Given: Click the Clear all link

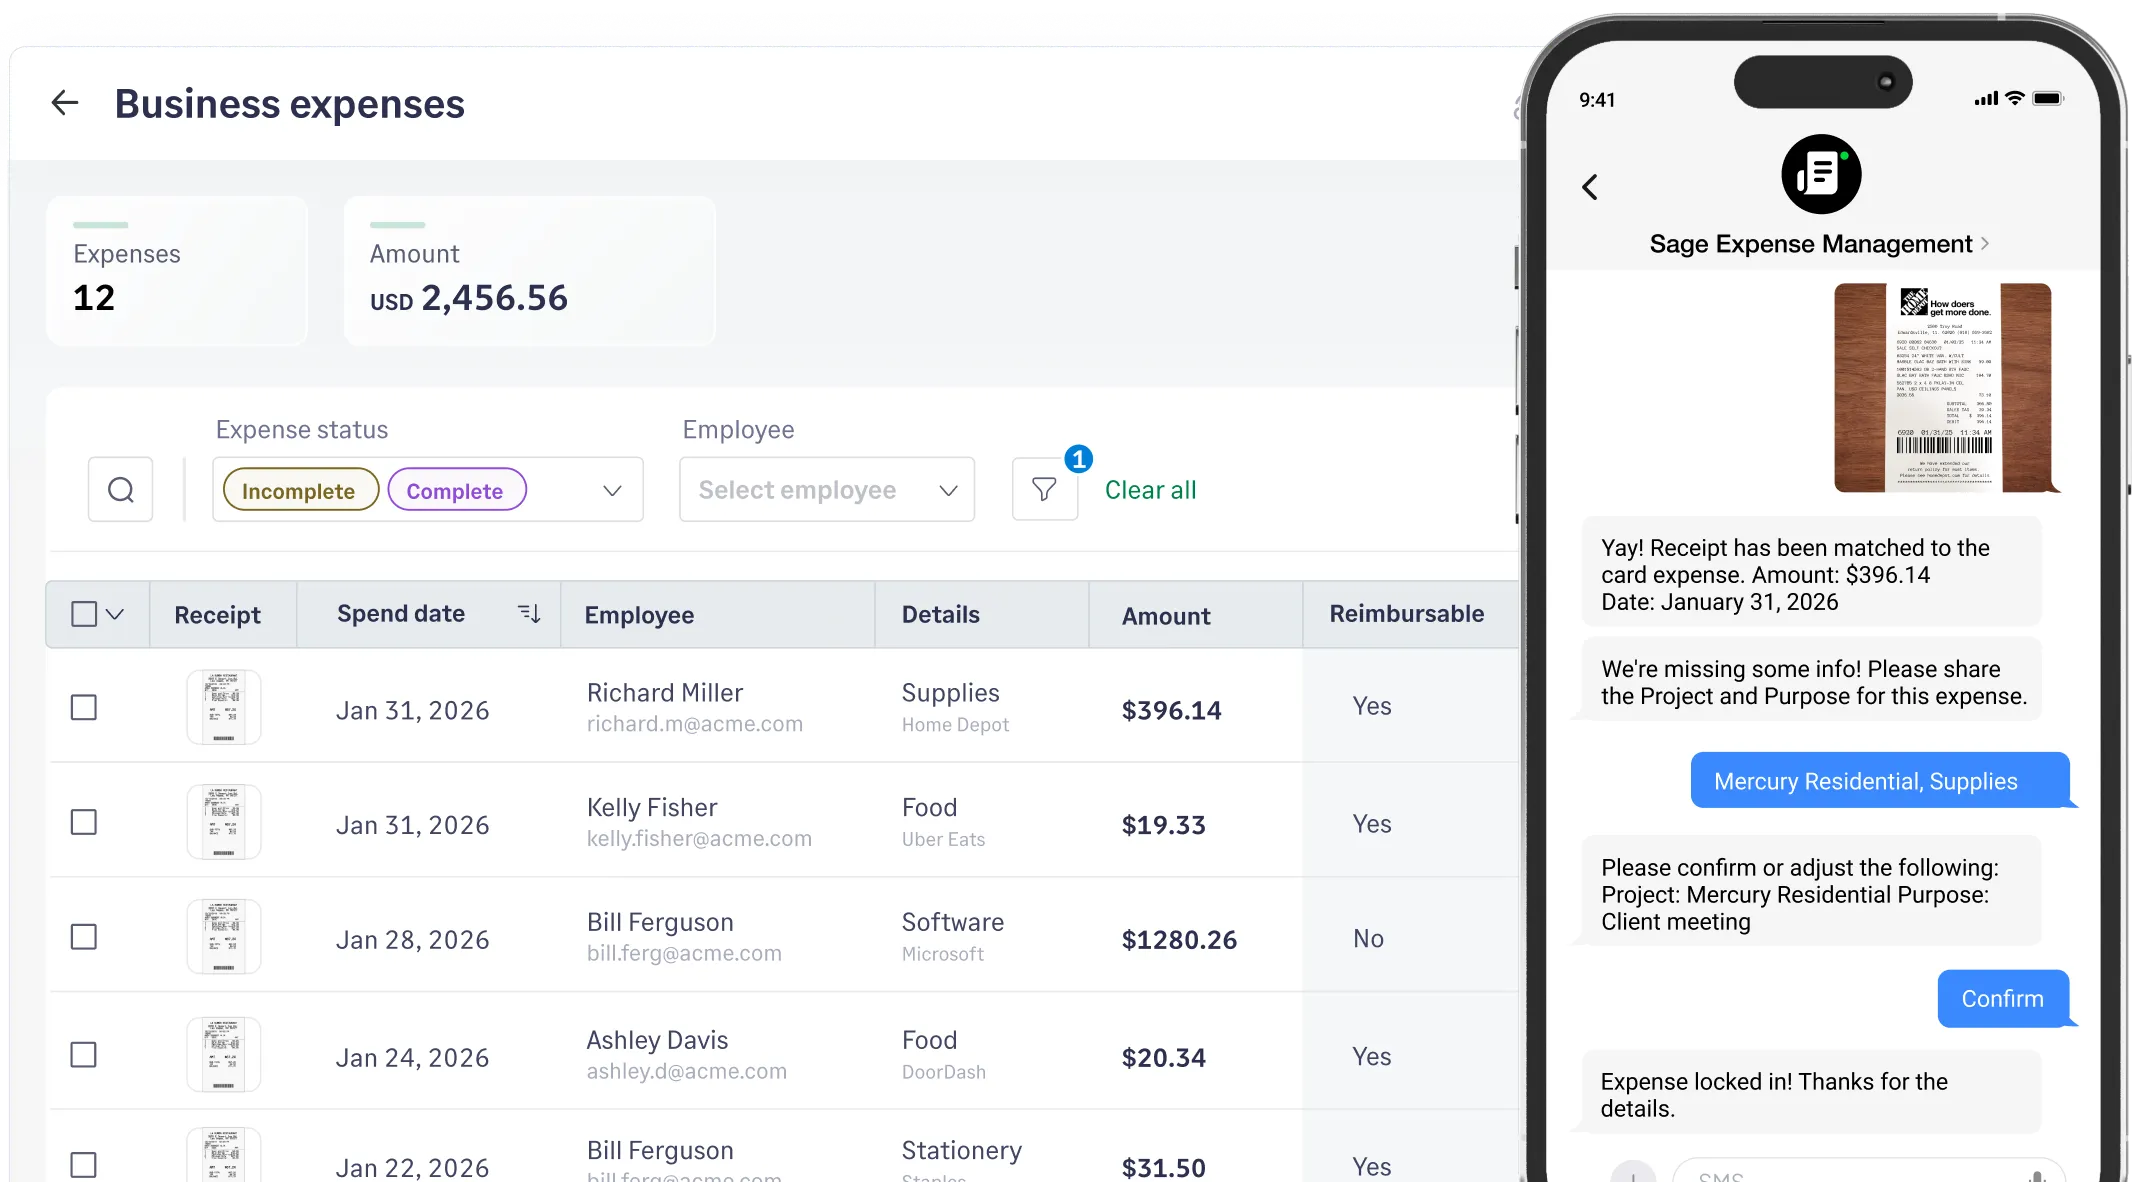Looking at the screenshot, I should pyautogui.click(x=1149, y=489).
